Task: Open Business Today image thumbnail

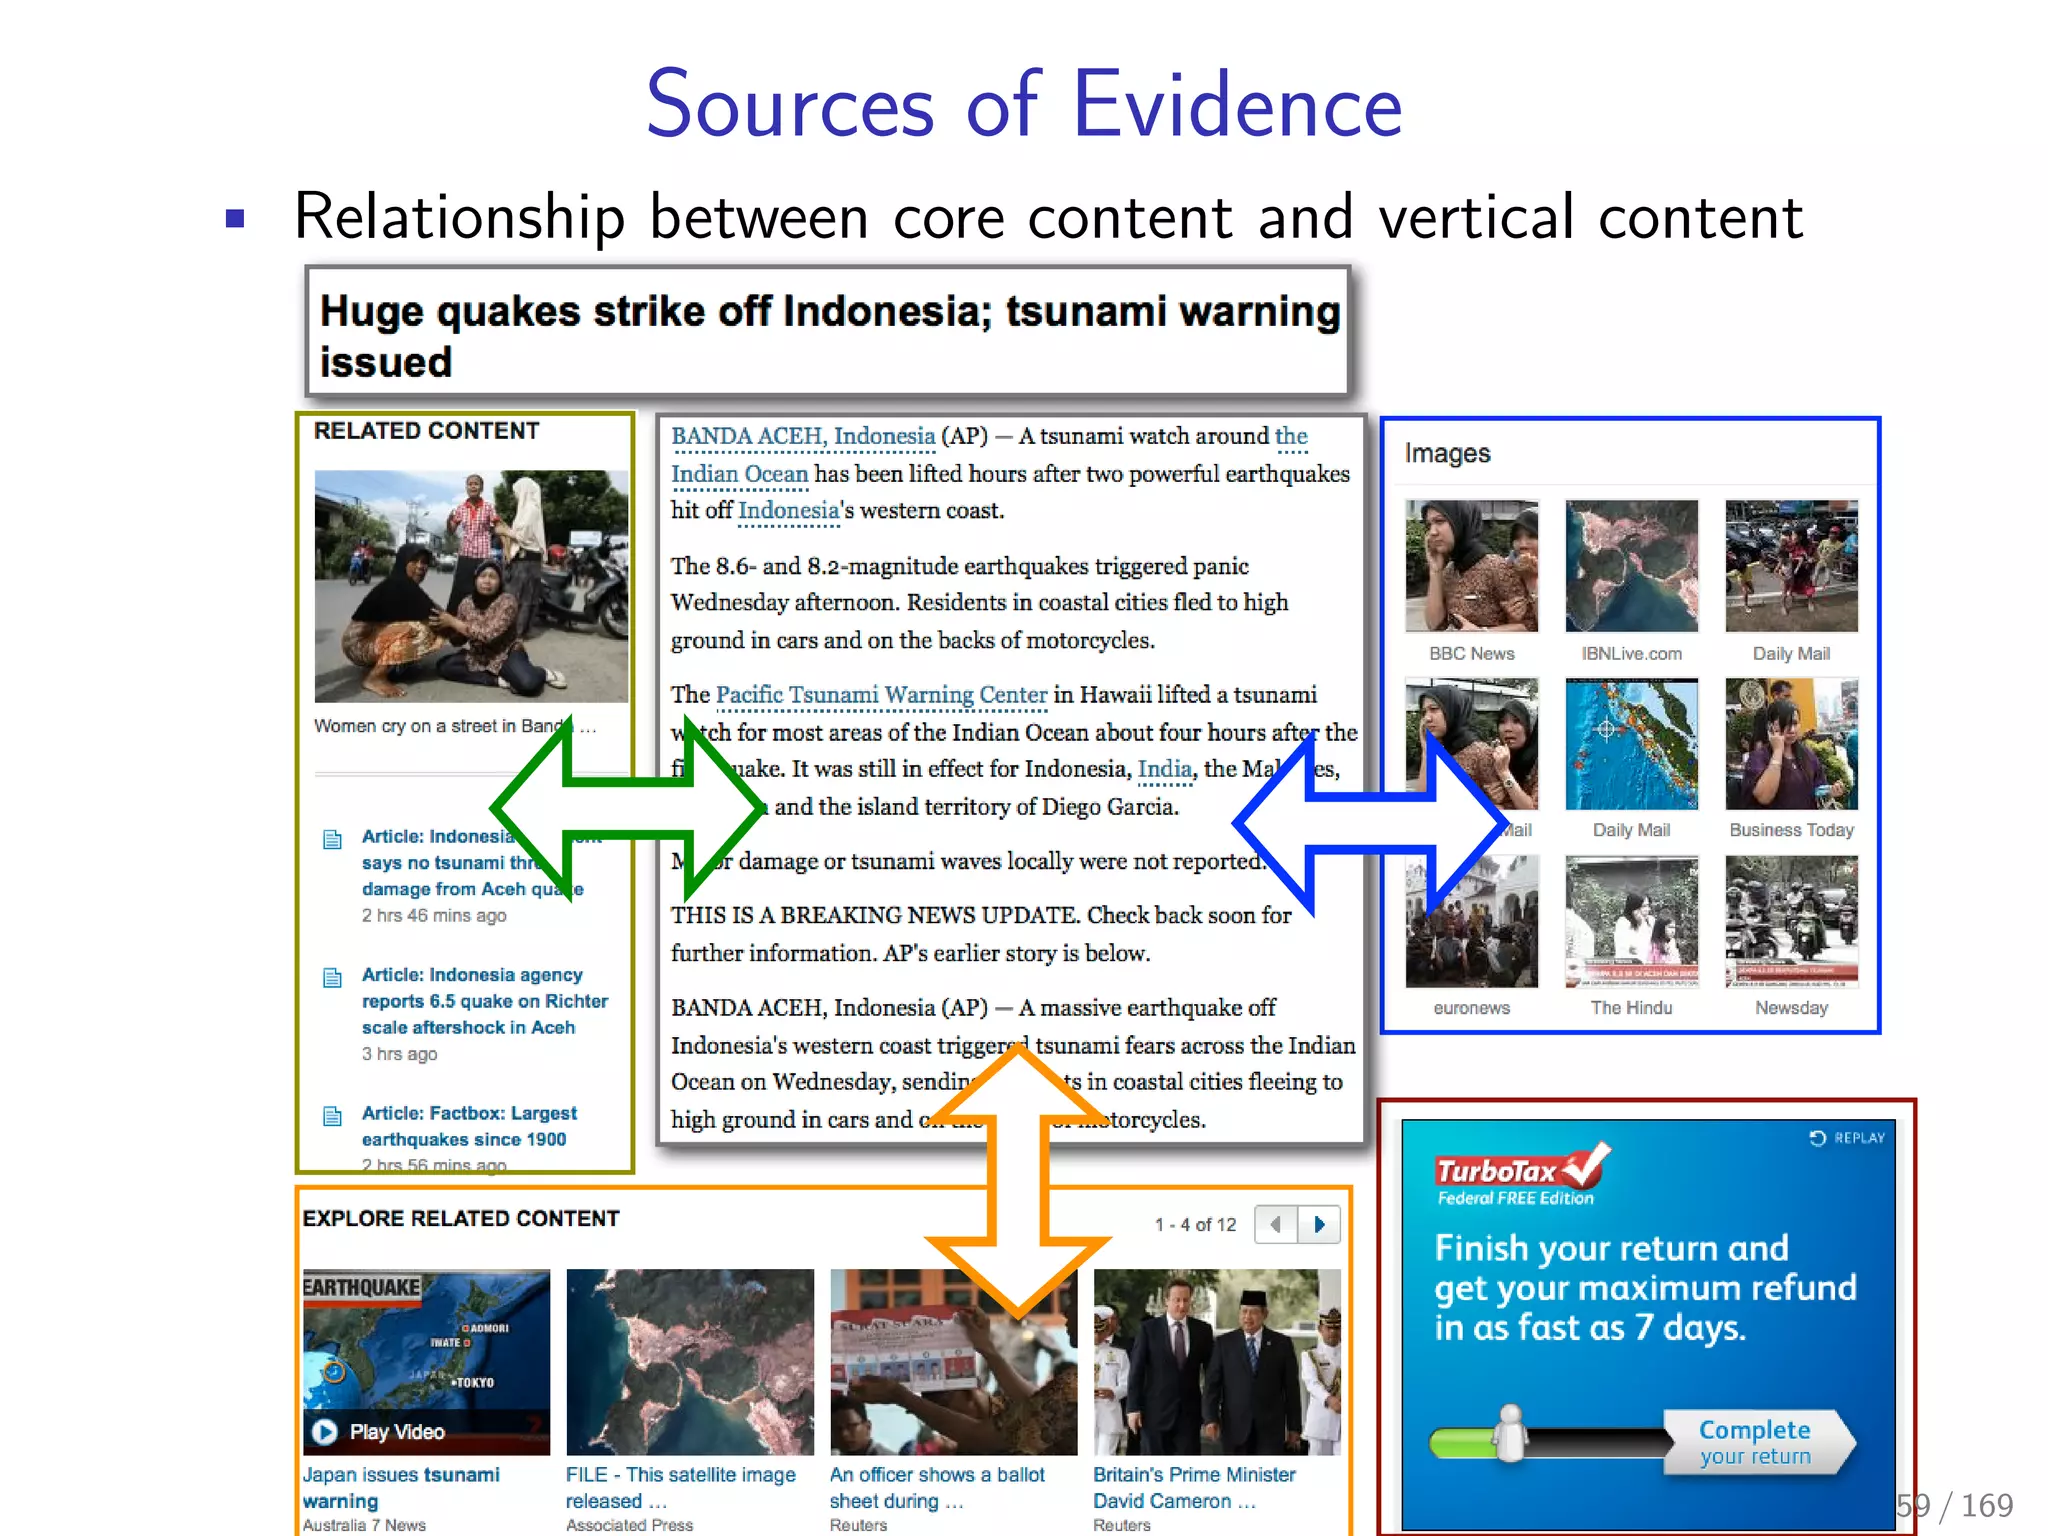Action: coord(1791,743)
